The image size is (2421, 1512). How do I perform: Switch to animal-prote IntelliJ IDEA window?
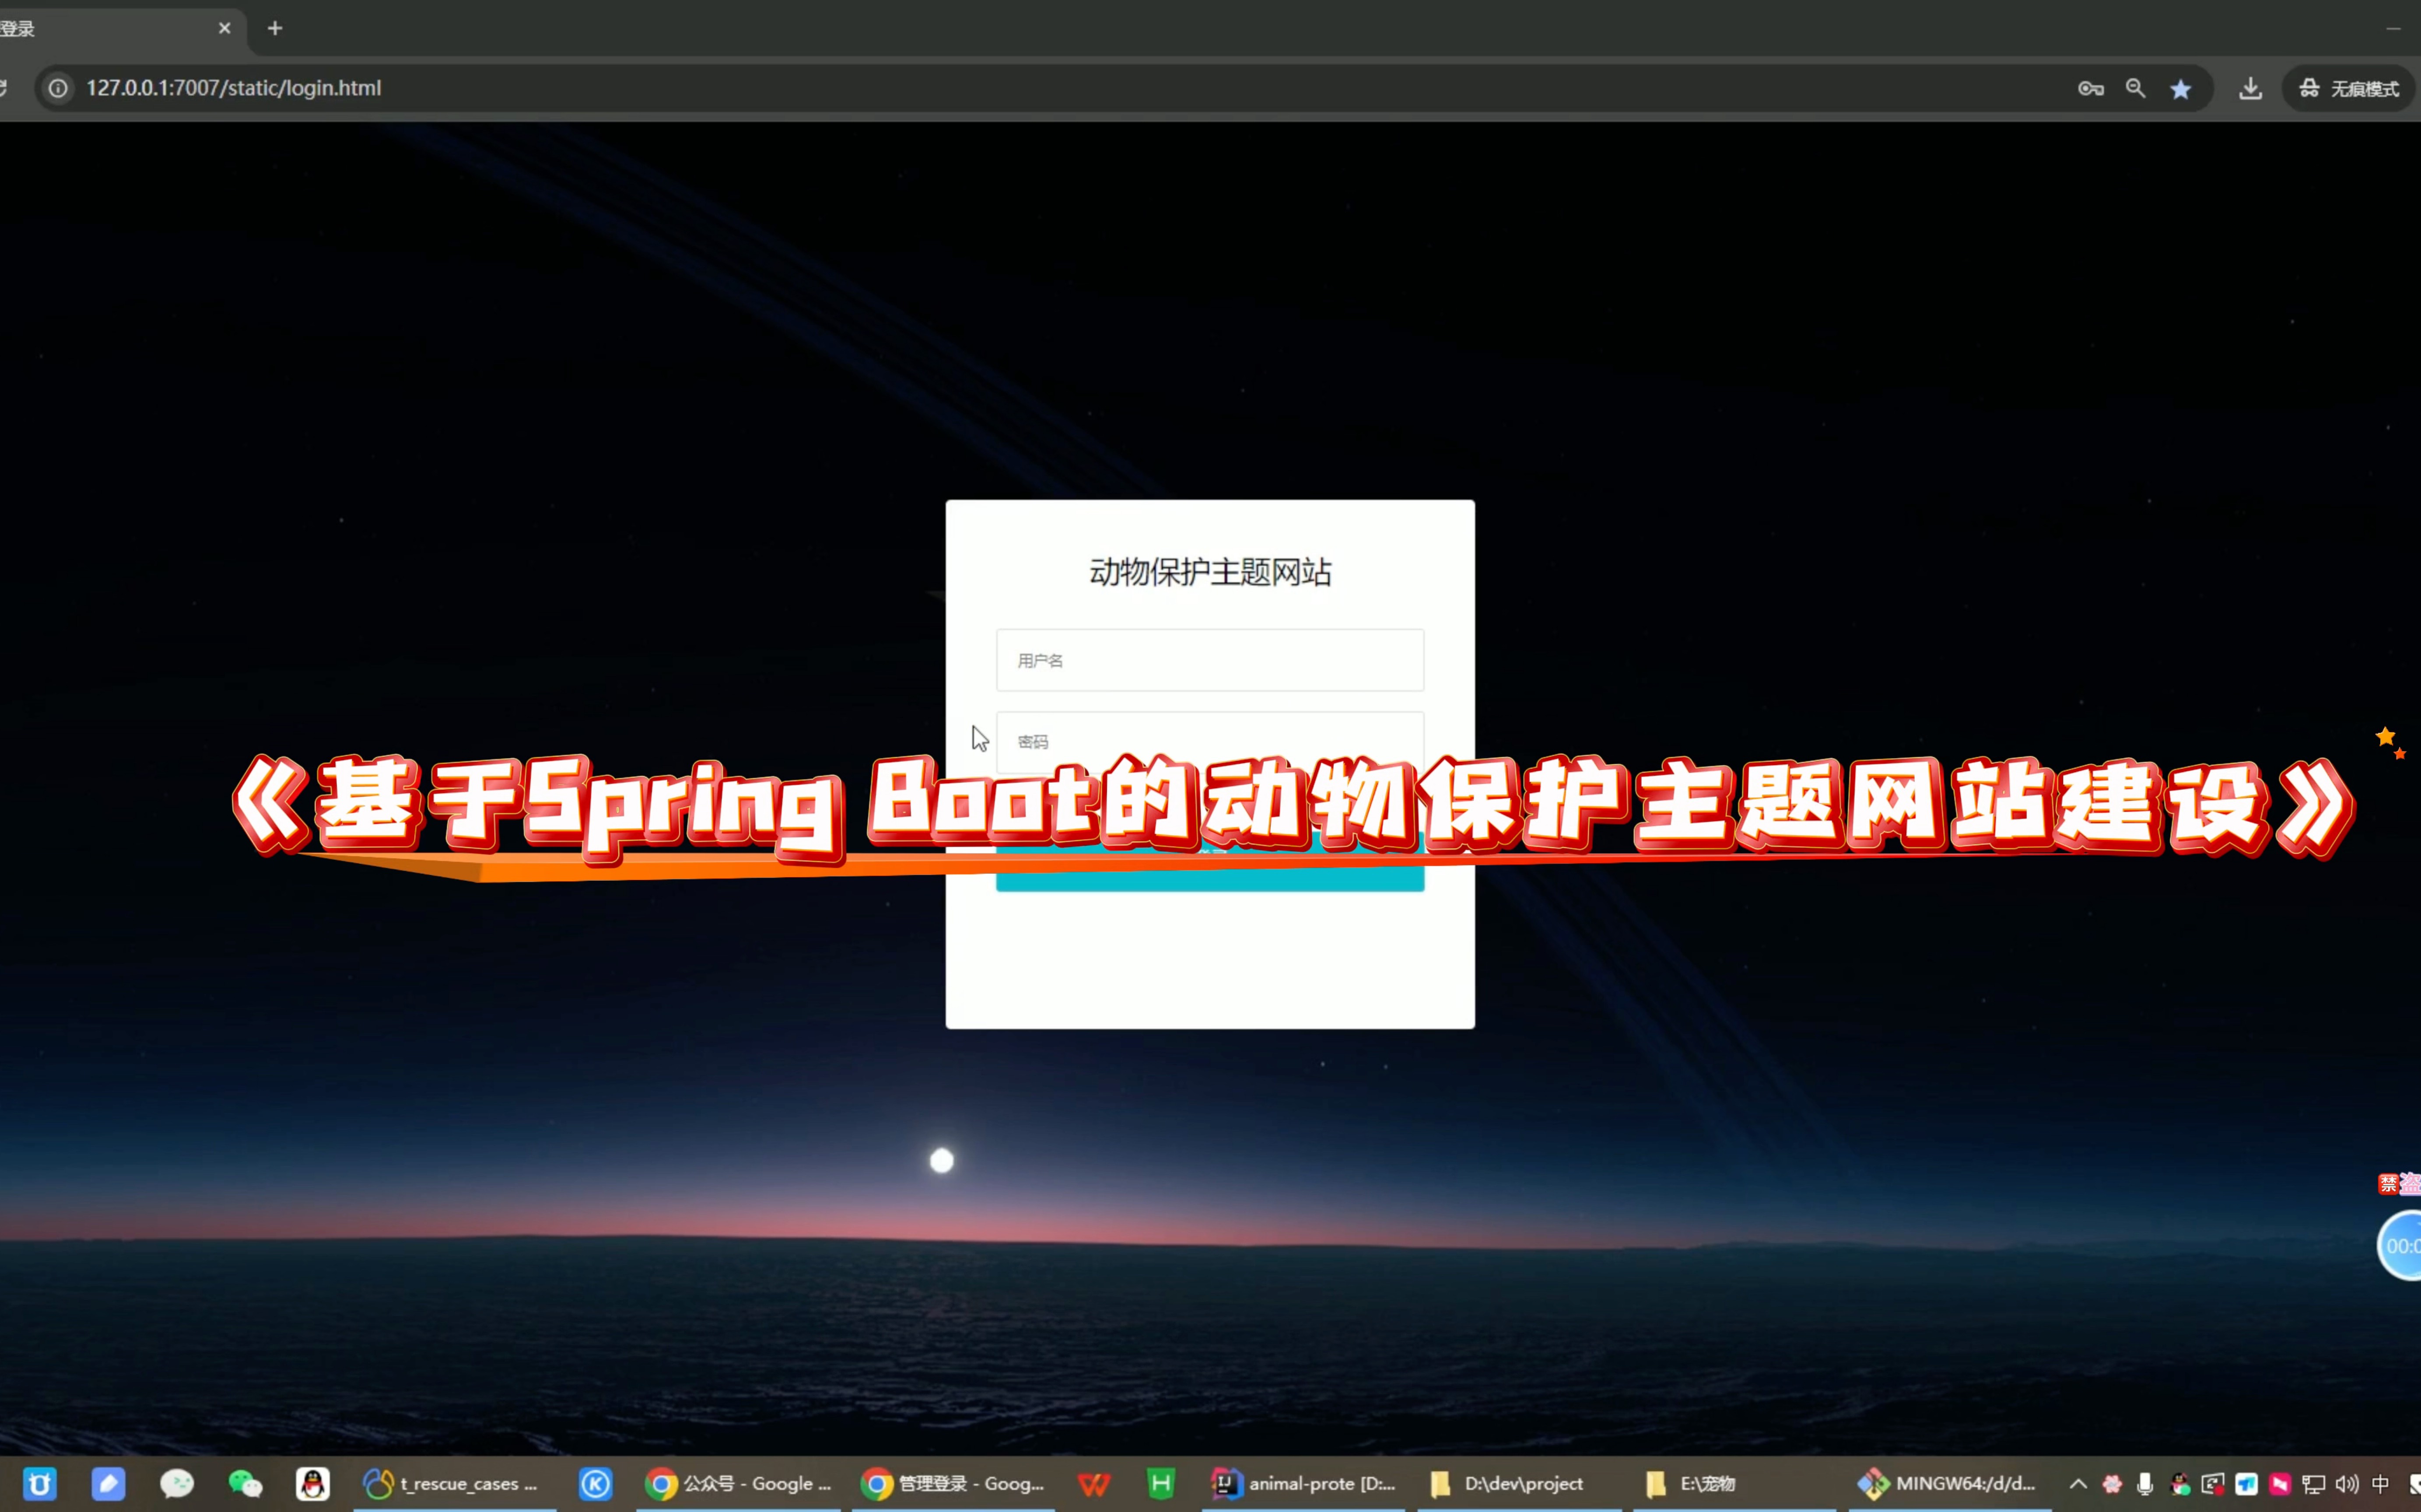click(1303, 1484)
